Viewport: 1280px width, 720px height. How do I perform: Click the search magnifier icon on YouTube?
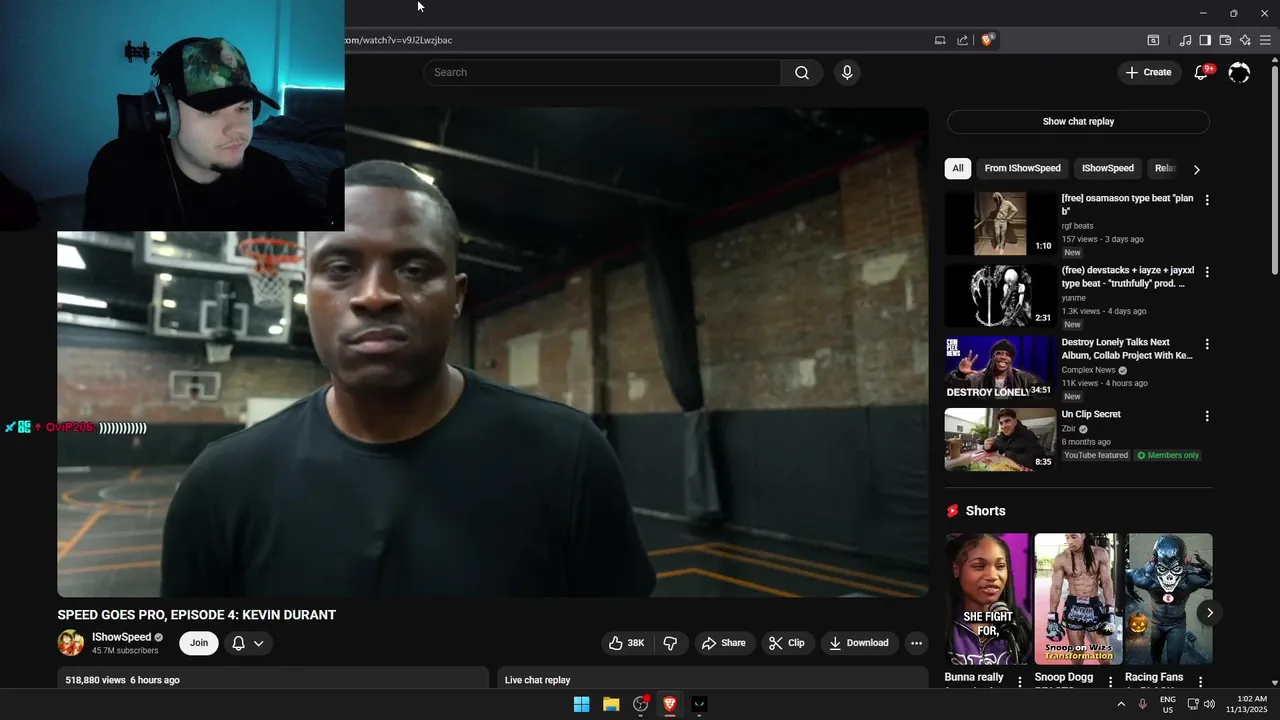pos(802,72)
